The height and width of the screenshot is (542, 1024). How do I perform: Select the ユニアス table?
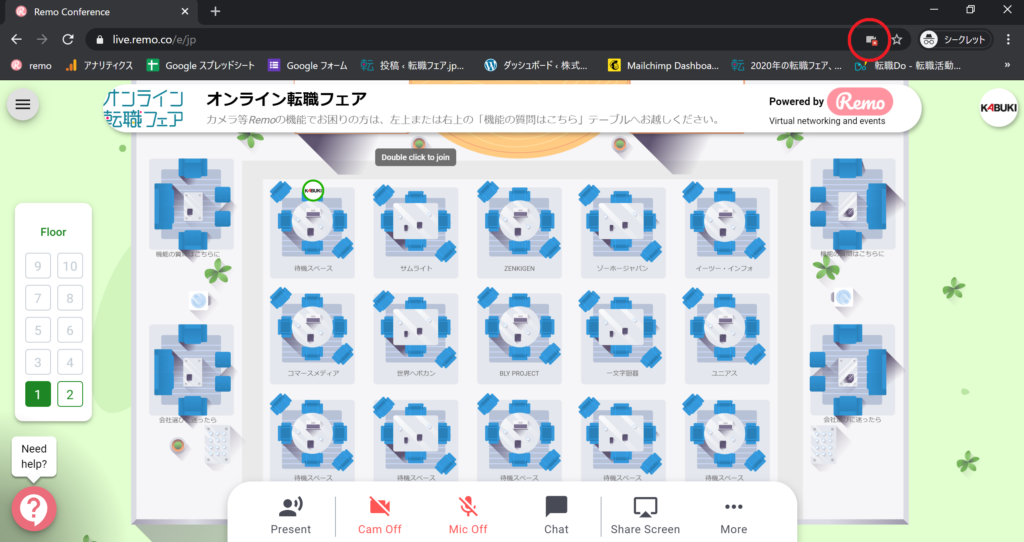pyautogui.click(x=725, y=336)
